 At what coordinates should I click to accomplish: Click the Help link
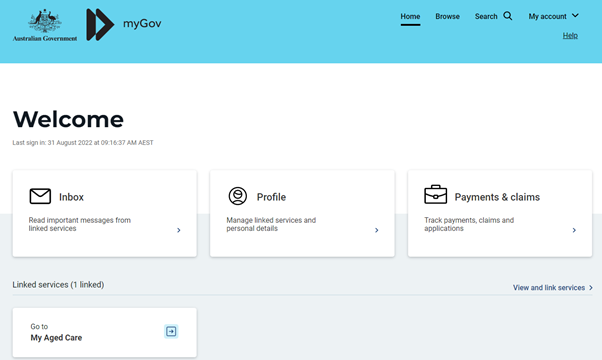click(570, 36)
